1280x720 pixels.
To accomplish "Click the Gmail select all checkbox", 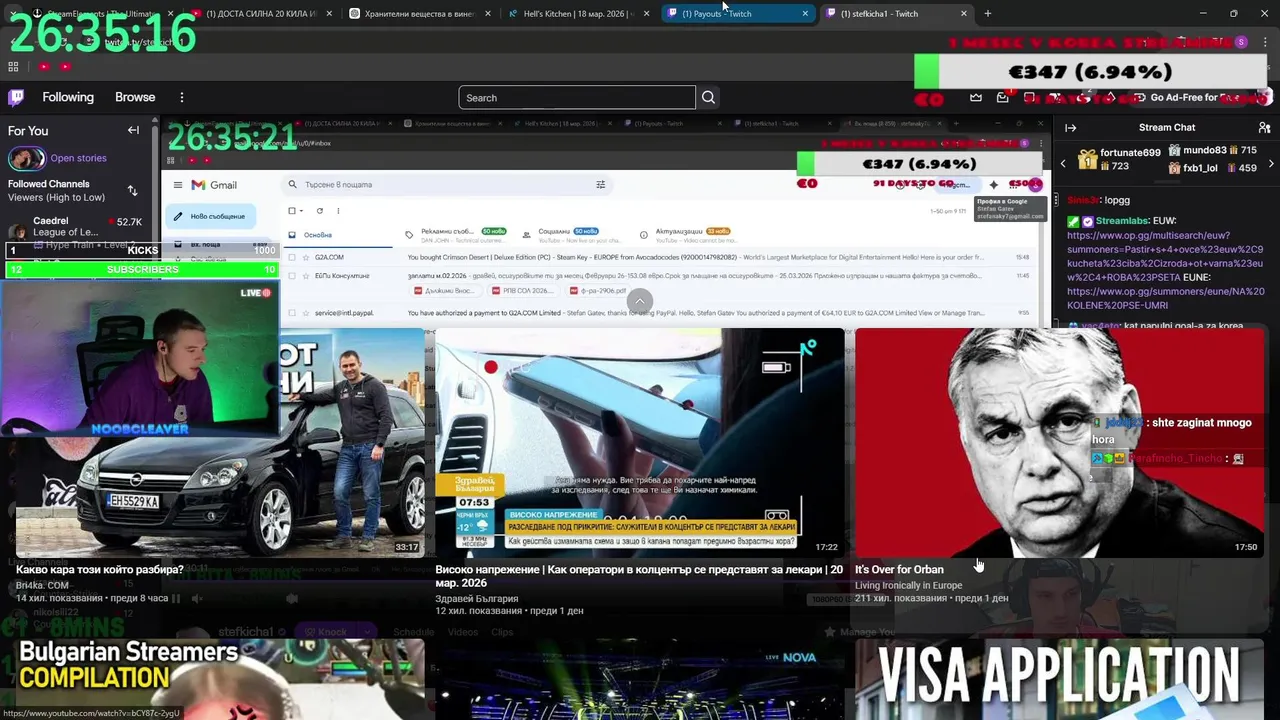I will pyautogui.click(x=292, y=211).
